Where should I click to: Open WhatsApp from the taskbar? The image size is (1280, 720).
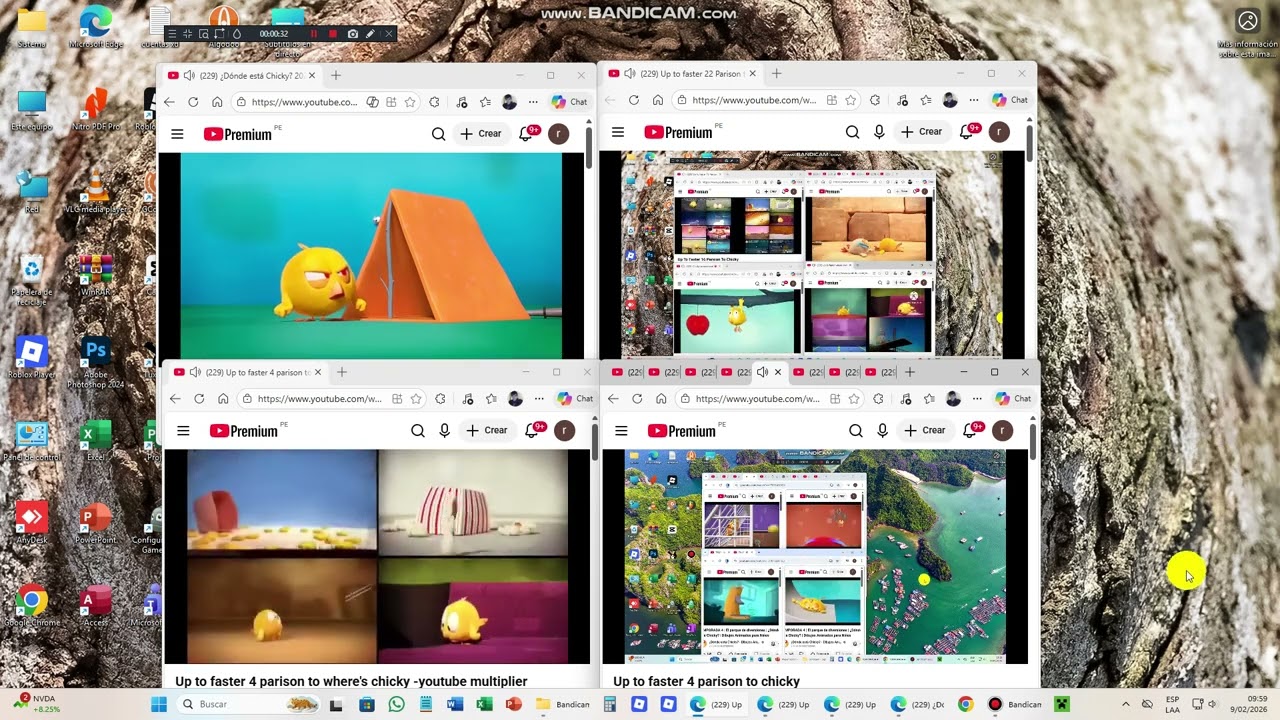pos(396,704)
